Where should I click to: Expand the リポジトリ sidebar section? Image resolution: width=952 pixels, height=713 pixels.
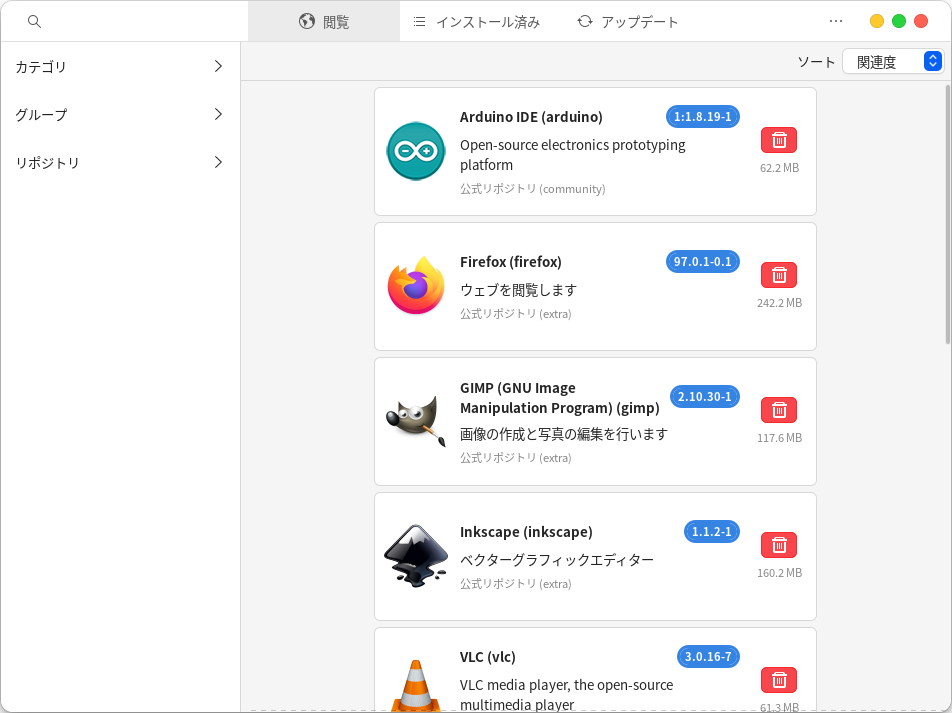[x=120, y=163]
